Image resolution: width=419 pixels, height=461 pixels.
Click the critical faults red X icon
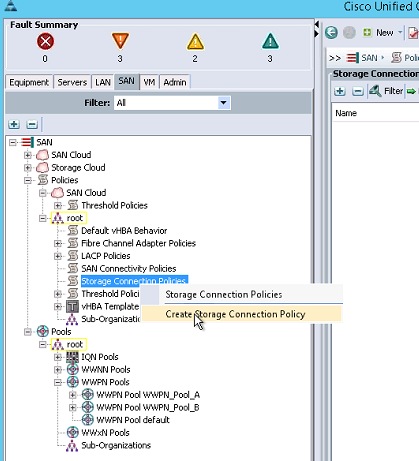[x=45, y=42]
